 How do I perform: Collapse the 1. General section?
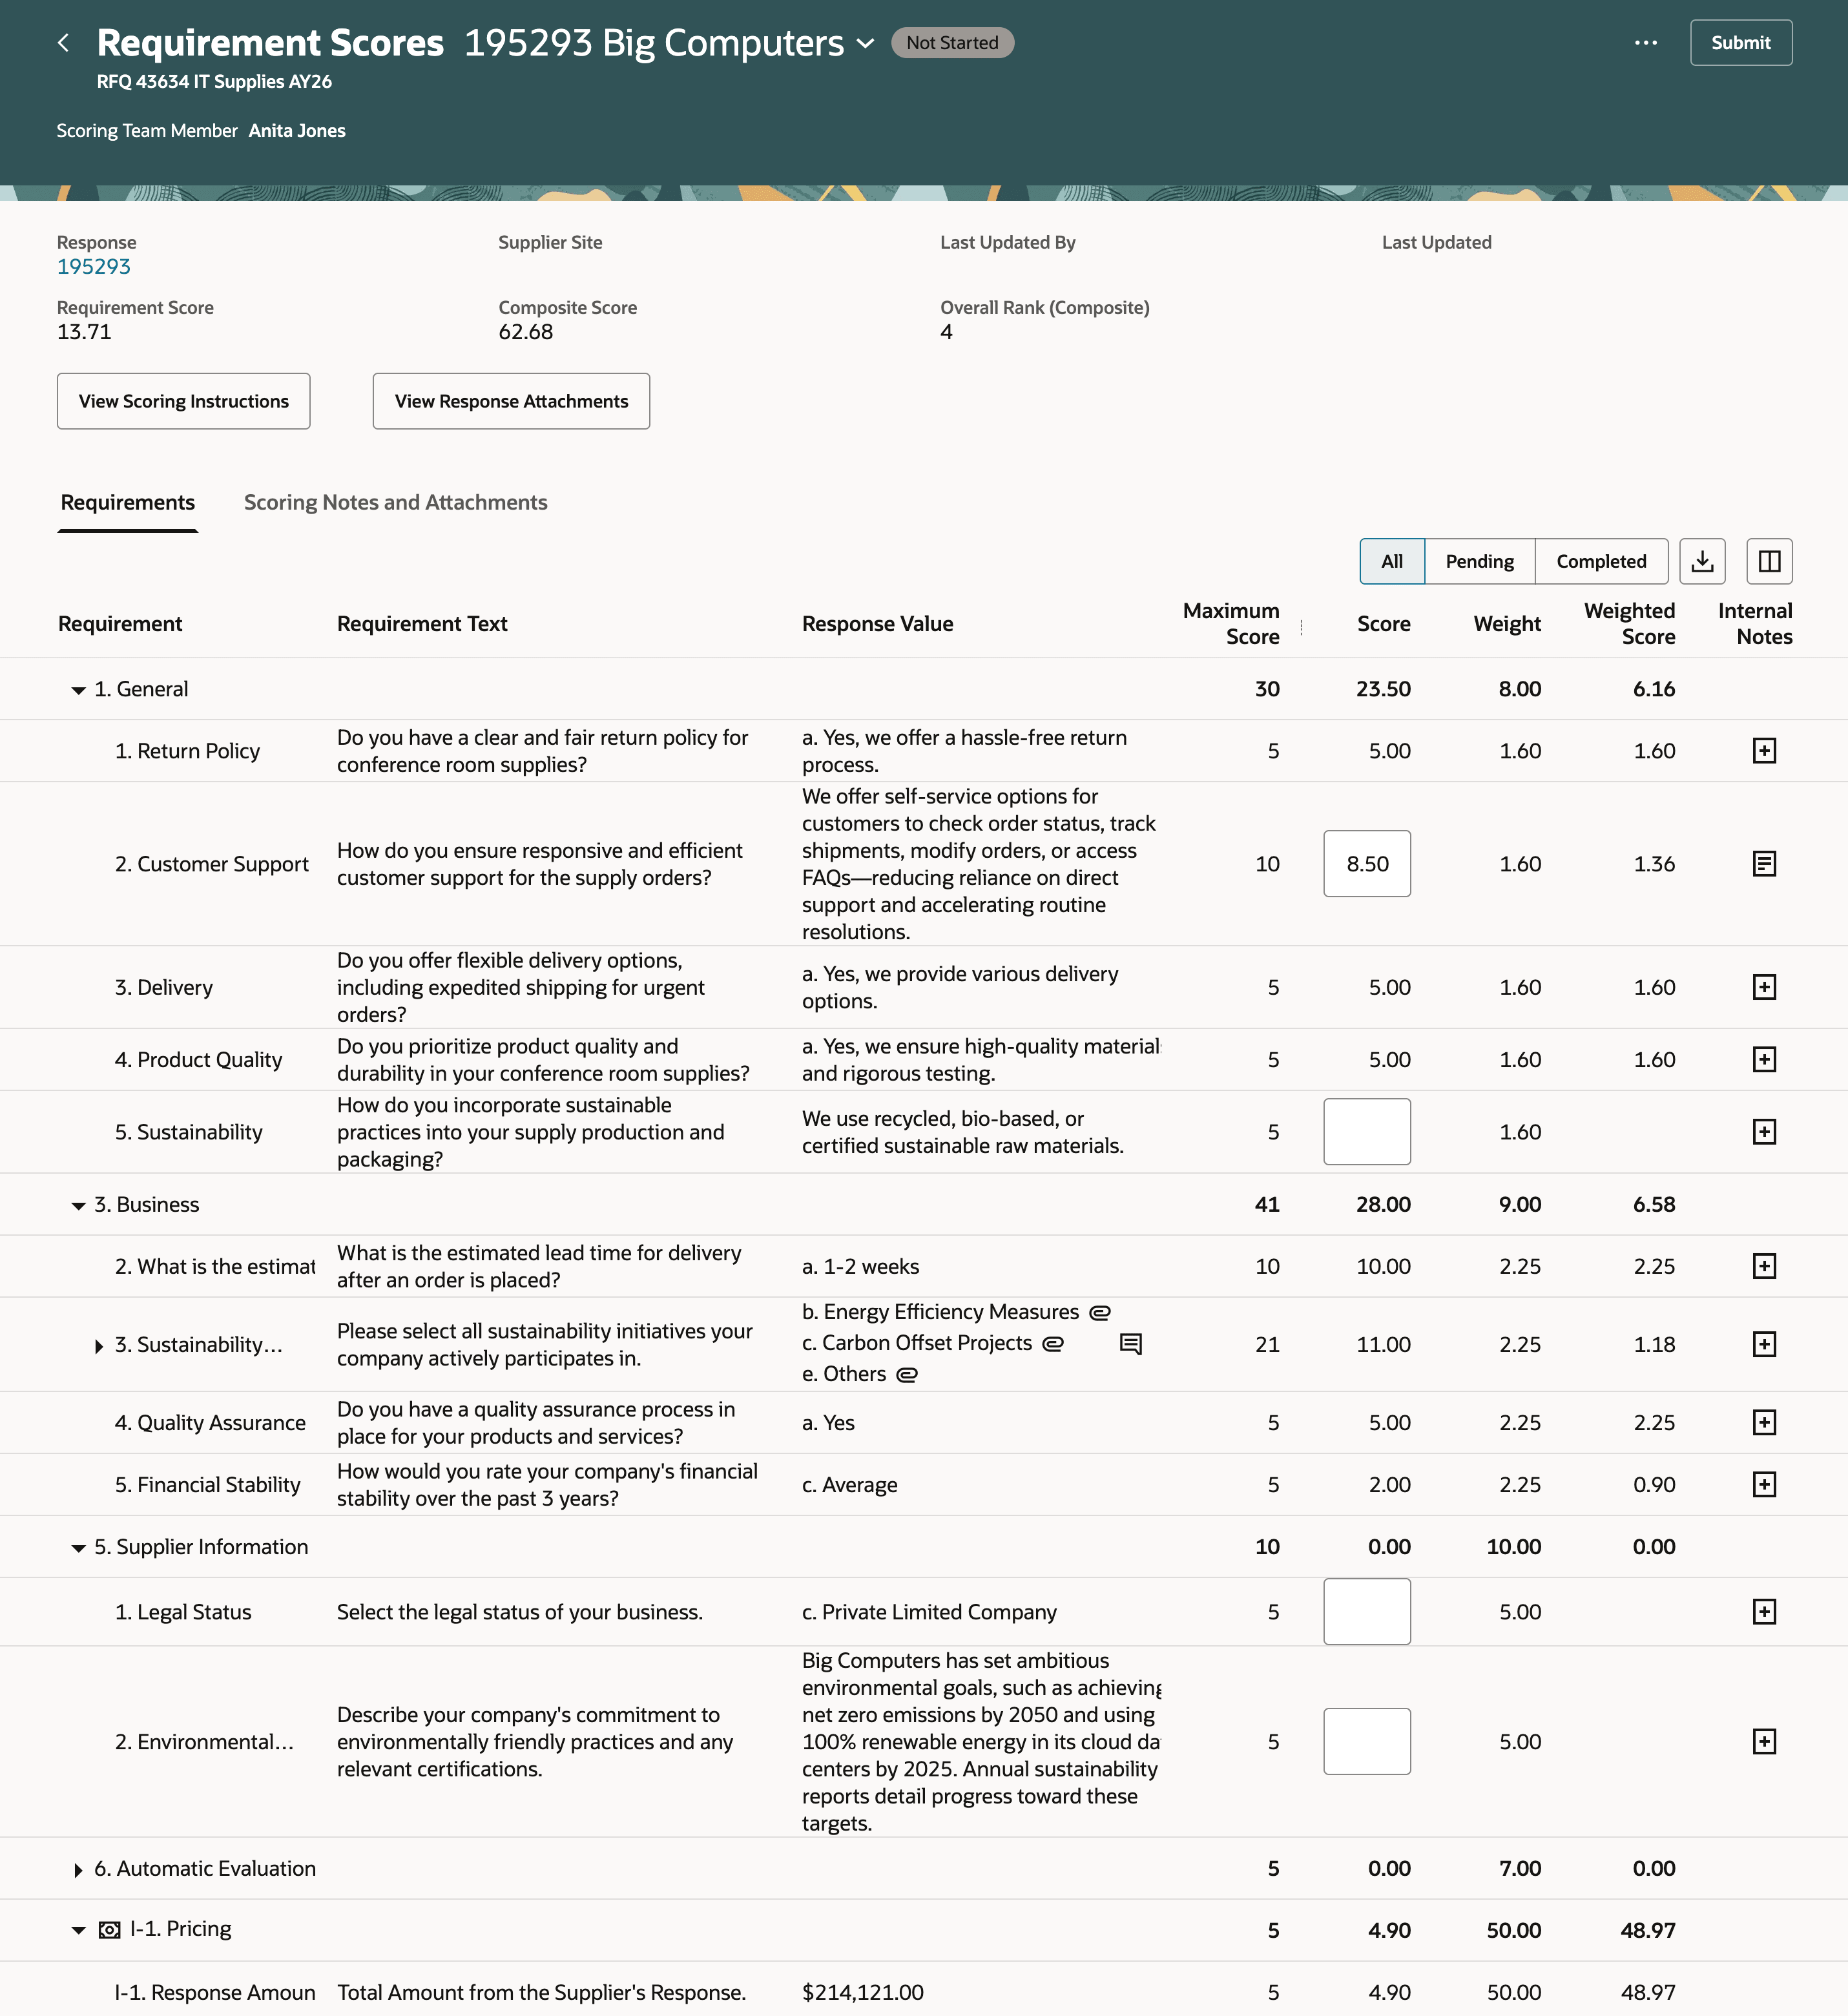(x=78, y=688)
